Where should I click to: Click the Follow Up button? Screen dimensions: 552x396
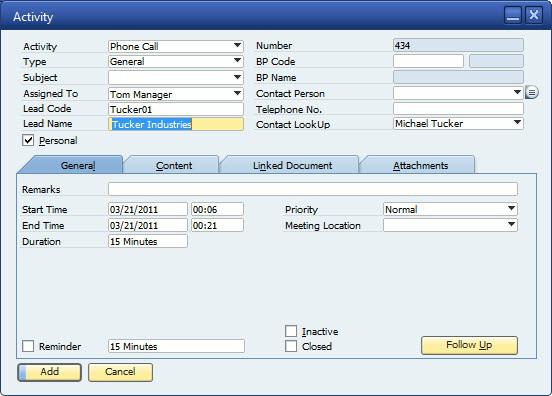pos(469,345)
